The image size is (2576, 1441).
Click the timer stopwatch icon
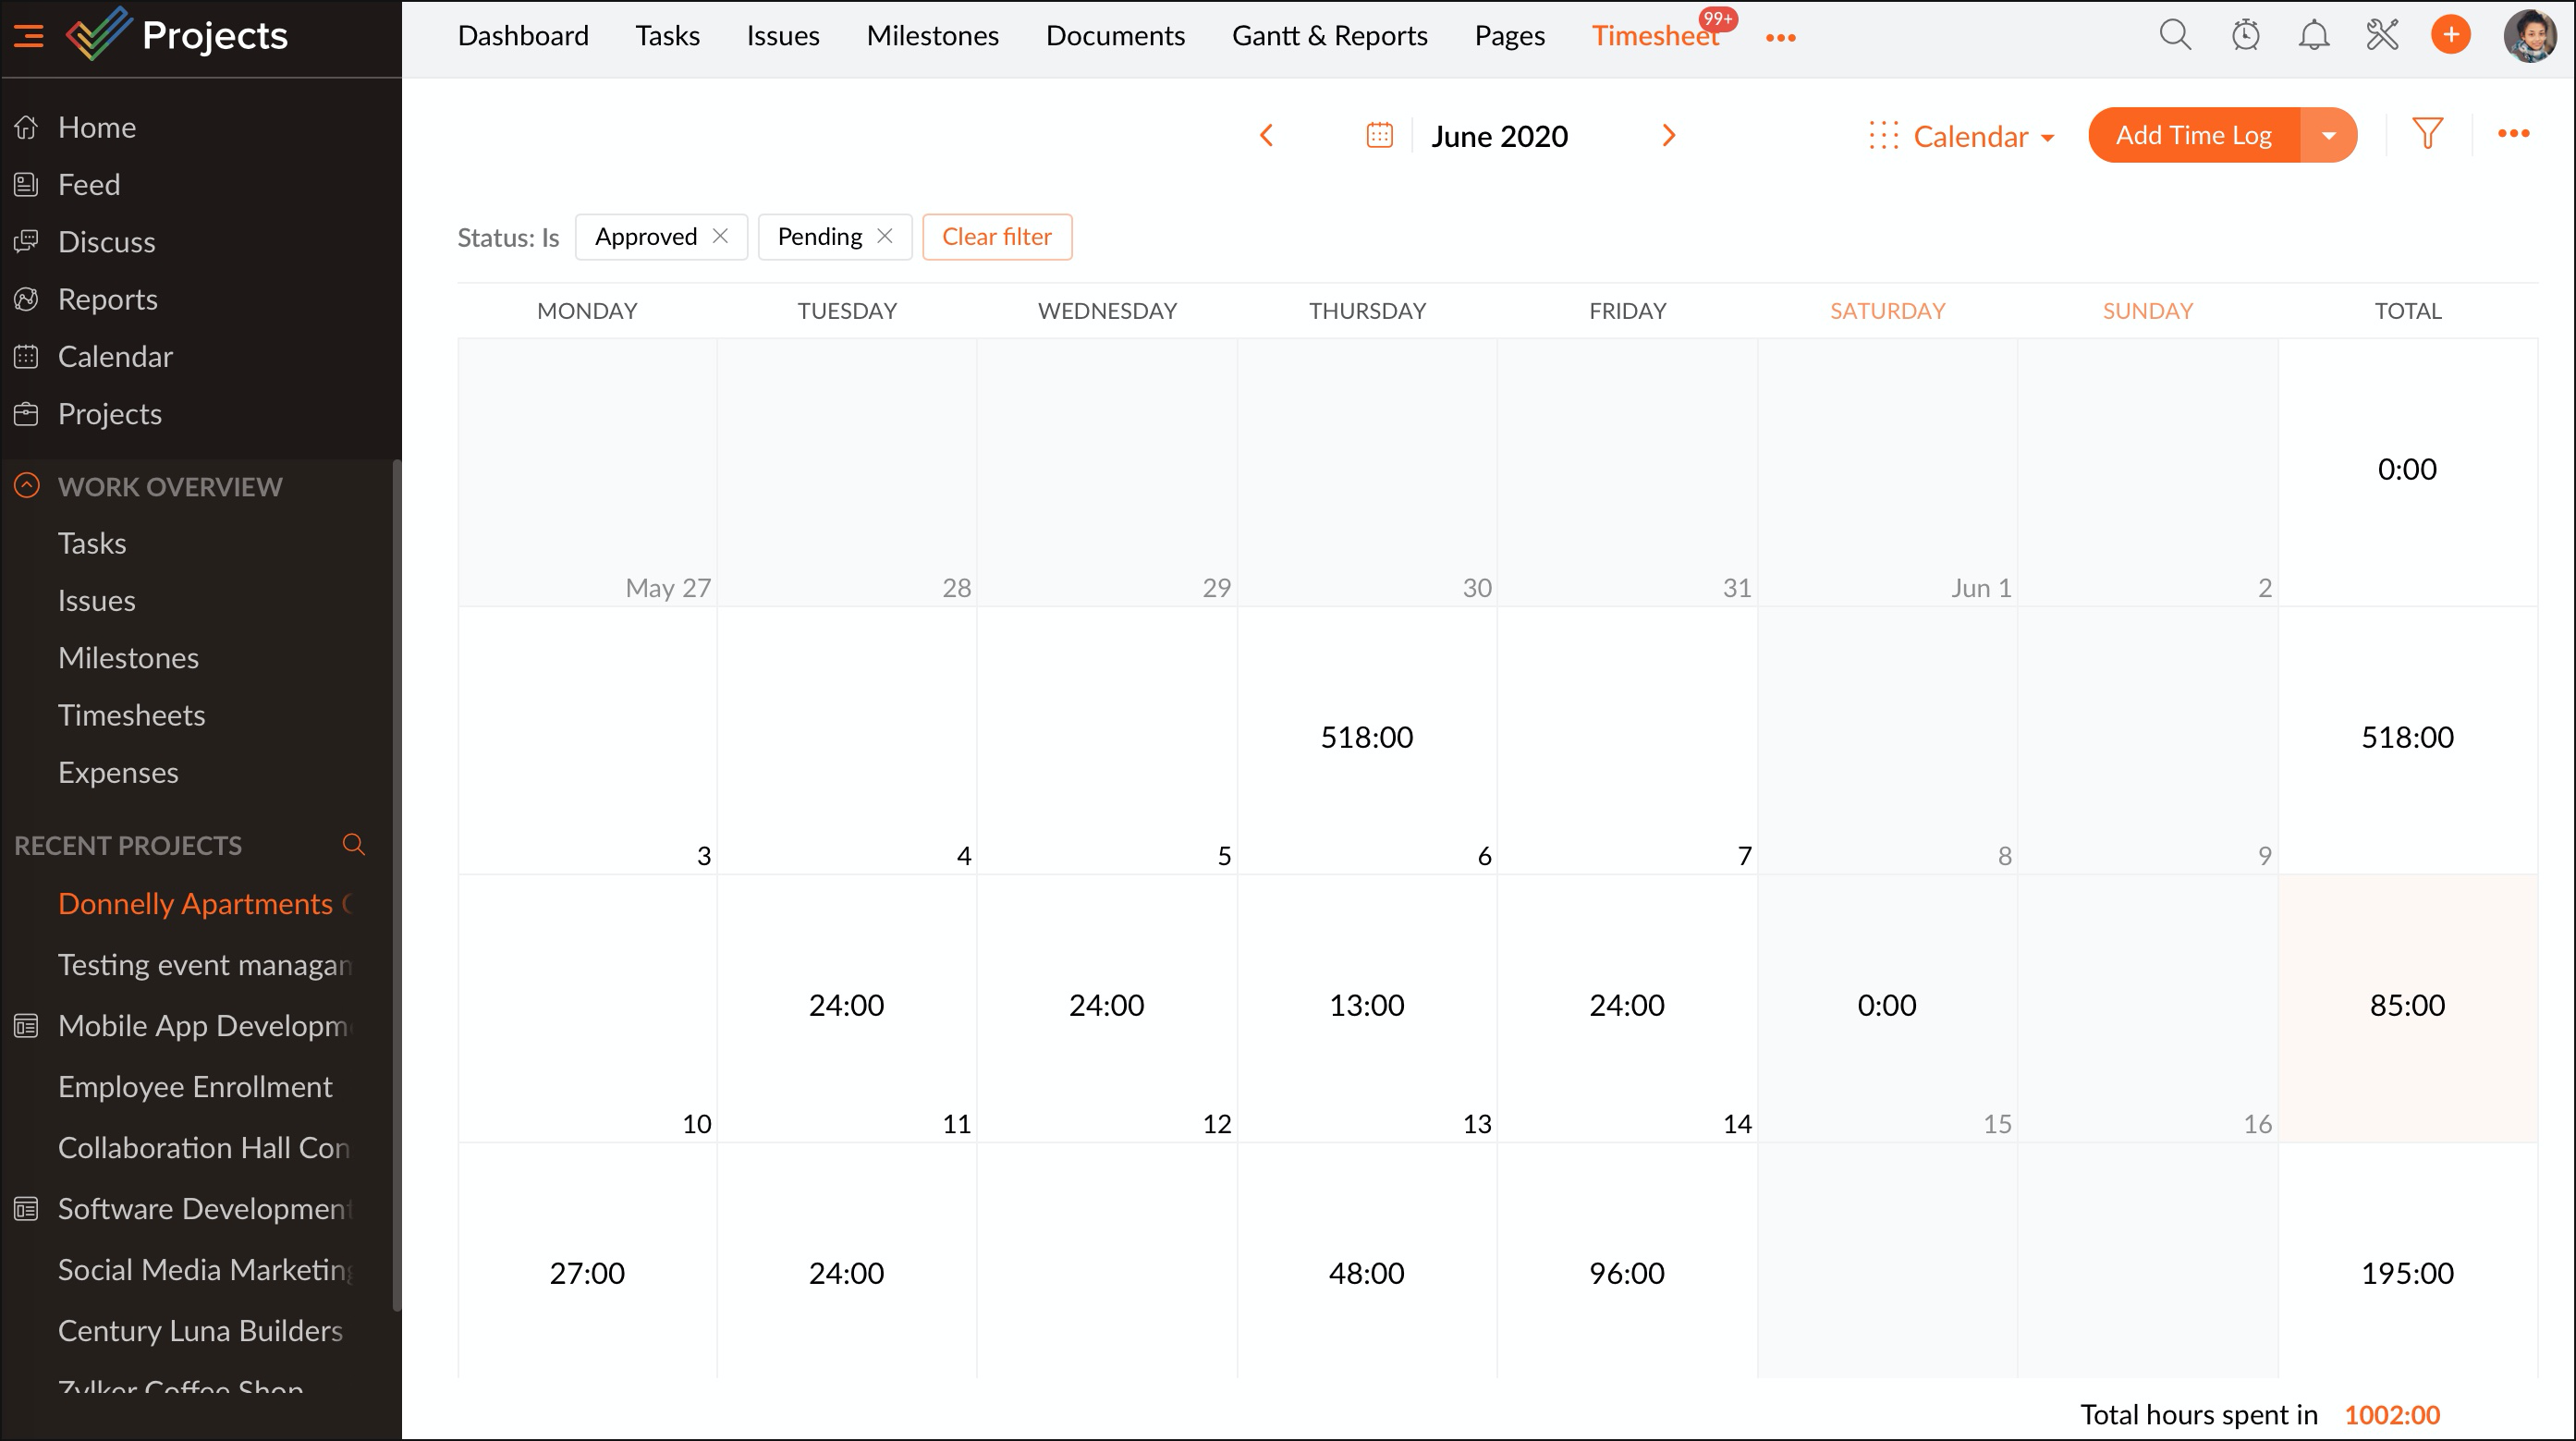pos(2245,36)
